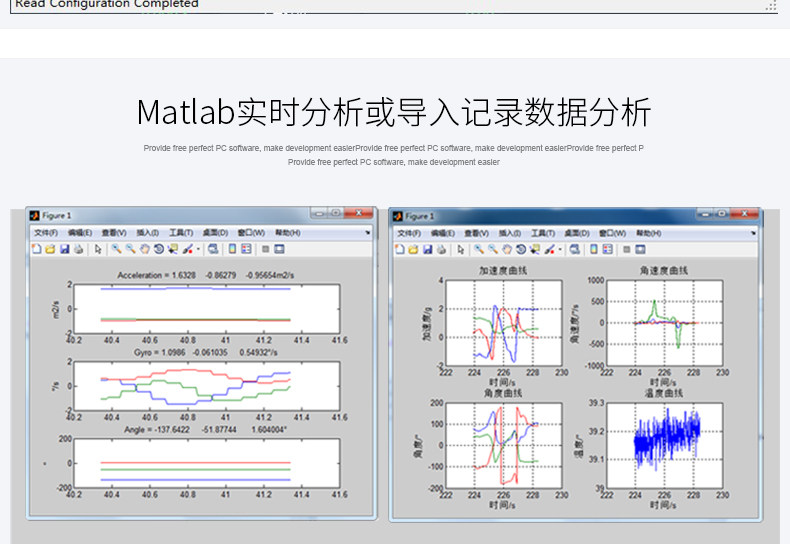The image size is (790, 544).
Task: Select Brush data tool in the 加速度曲线 figure window
Action: pyautogui.click(x=550, y=249)
